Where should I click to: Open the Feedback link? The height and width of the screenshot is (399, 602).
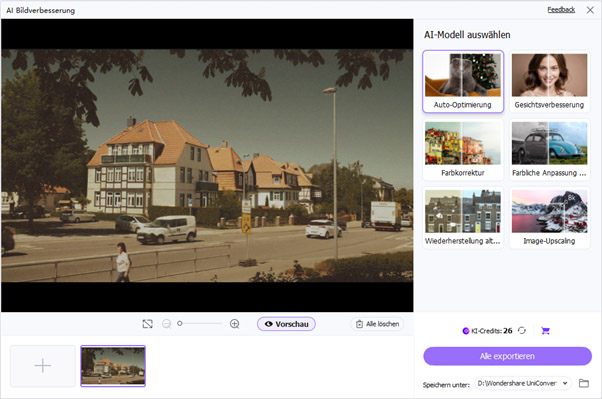click(x=561, y=10)
